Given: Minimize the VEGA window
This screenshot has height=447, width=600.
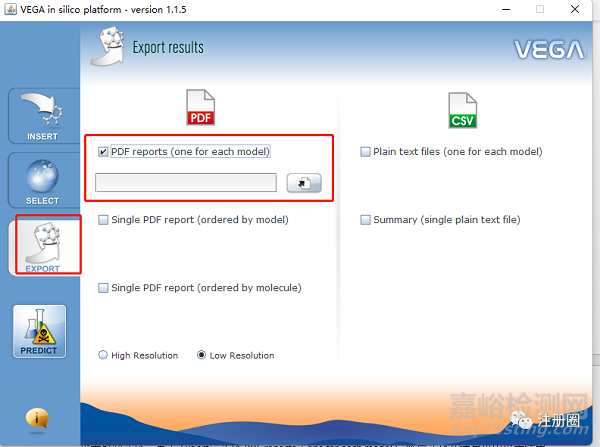Looking at the screenshot, I should (x=496, y=9).
